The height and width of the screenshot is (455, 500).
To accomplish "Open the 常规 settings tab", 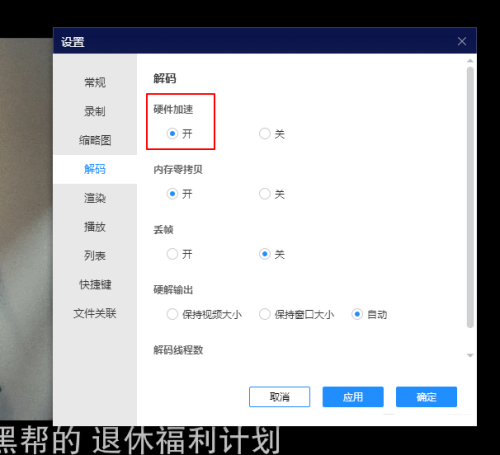I will (95, 82).
